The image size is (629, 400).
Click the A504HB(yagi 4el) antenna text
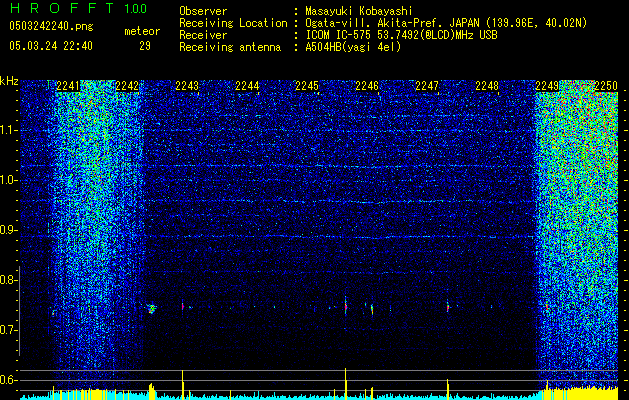pos(353,47)
